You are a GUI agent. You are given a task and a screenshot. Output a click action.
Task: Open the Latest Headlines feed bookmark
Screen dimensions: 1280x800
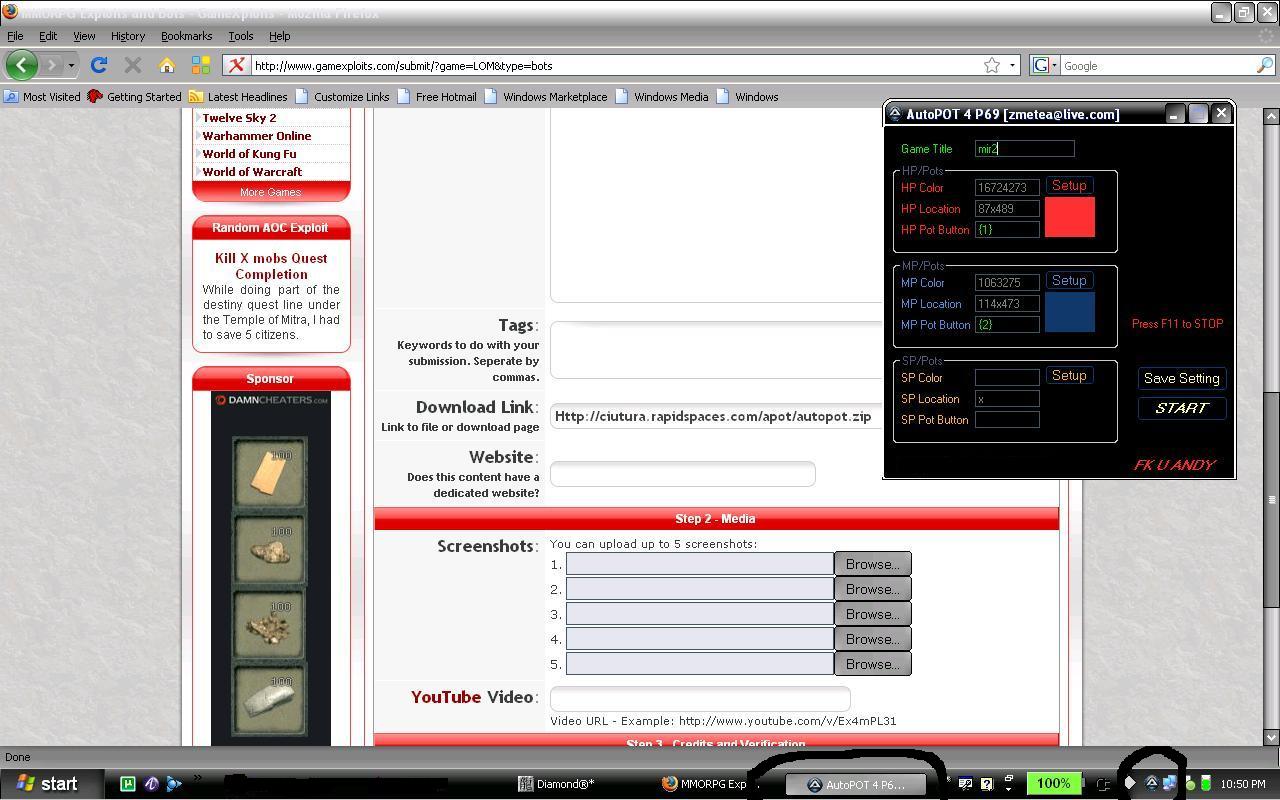(x=238, y=97)
